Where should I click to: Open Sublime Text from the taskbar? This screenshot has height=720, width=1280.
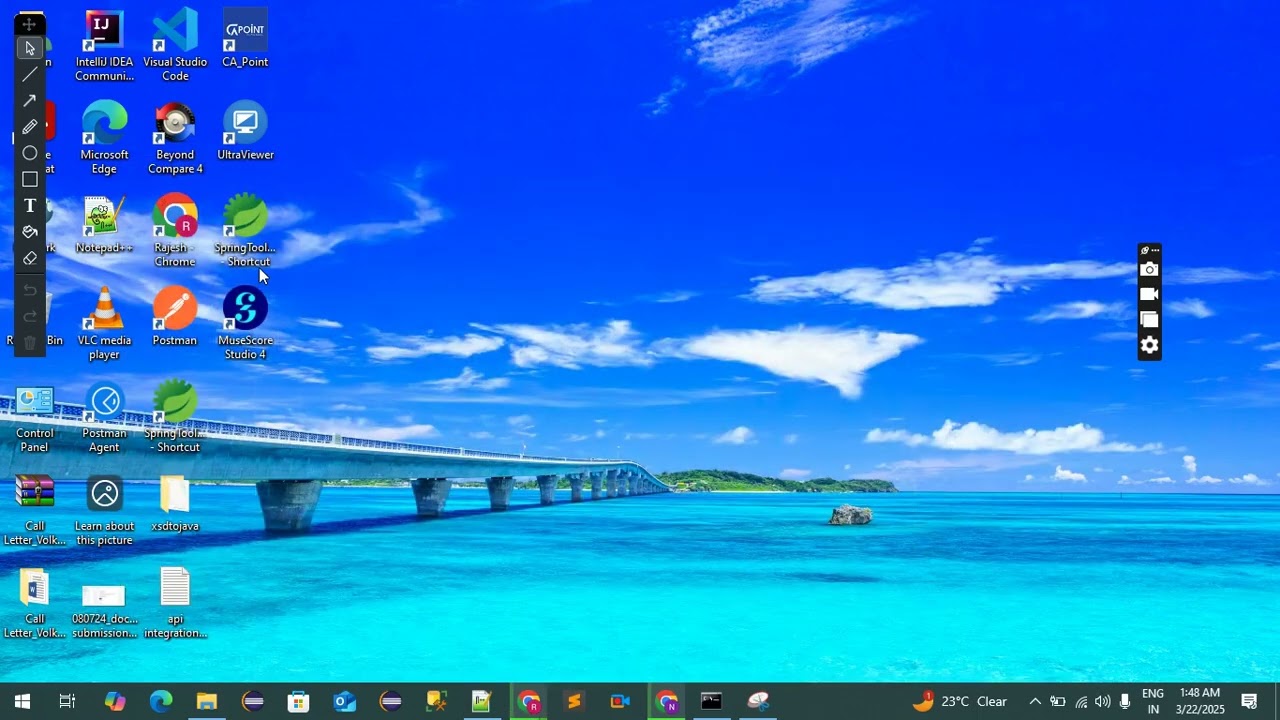tap(574, 701)
